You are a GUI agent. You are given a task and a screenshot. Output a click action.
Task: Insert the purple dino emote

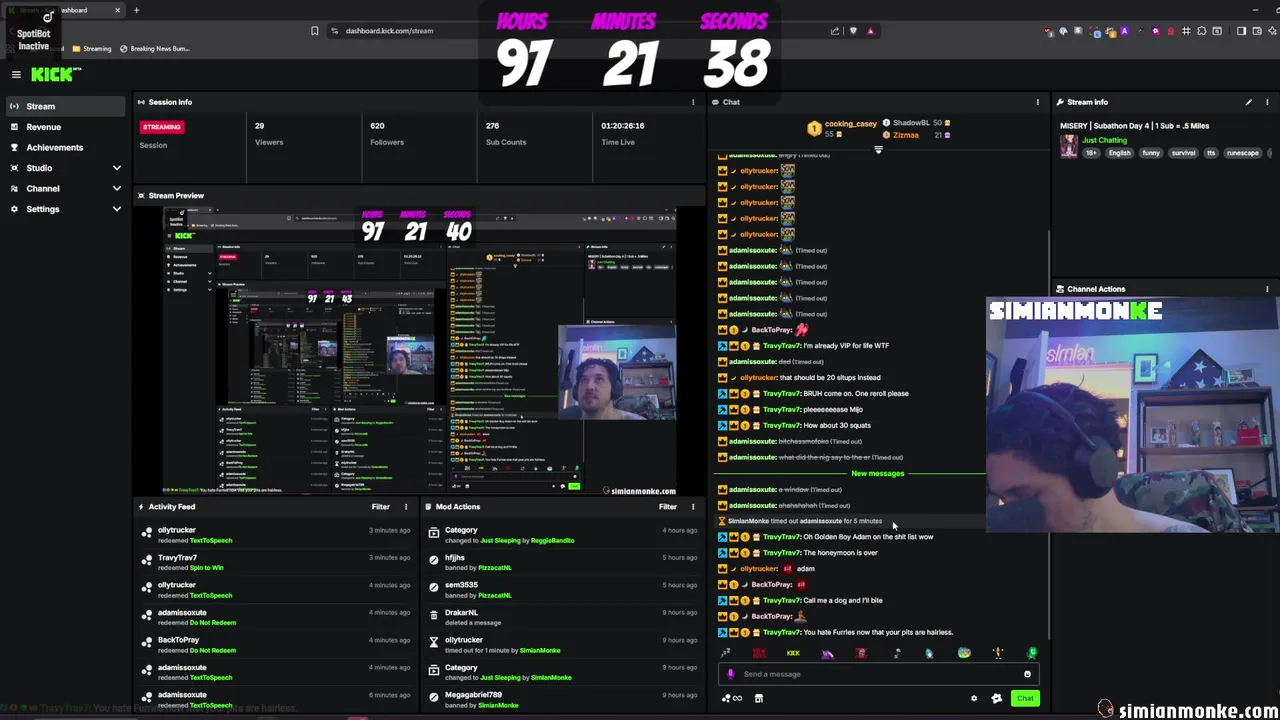(x=828, y=653)
